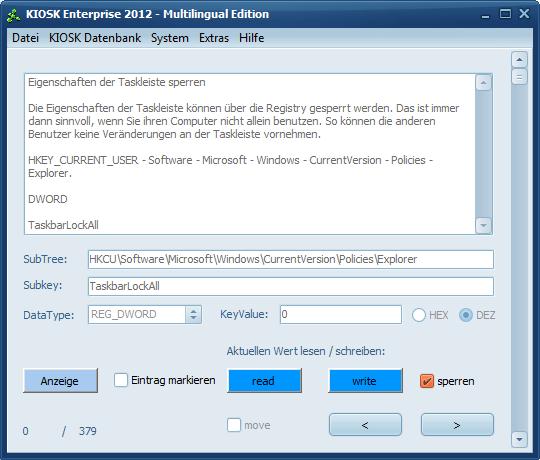Click the description box scroll-up arrow
Screen dimensions: 540x460
(484, 83)
